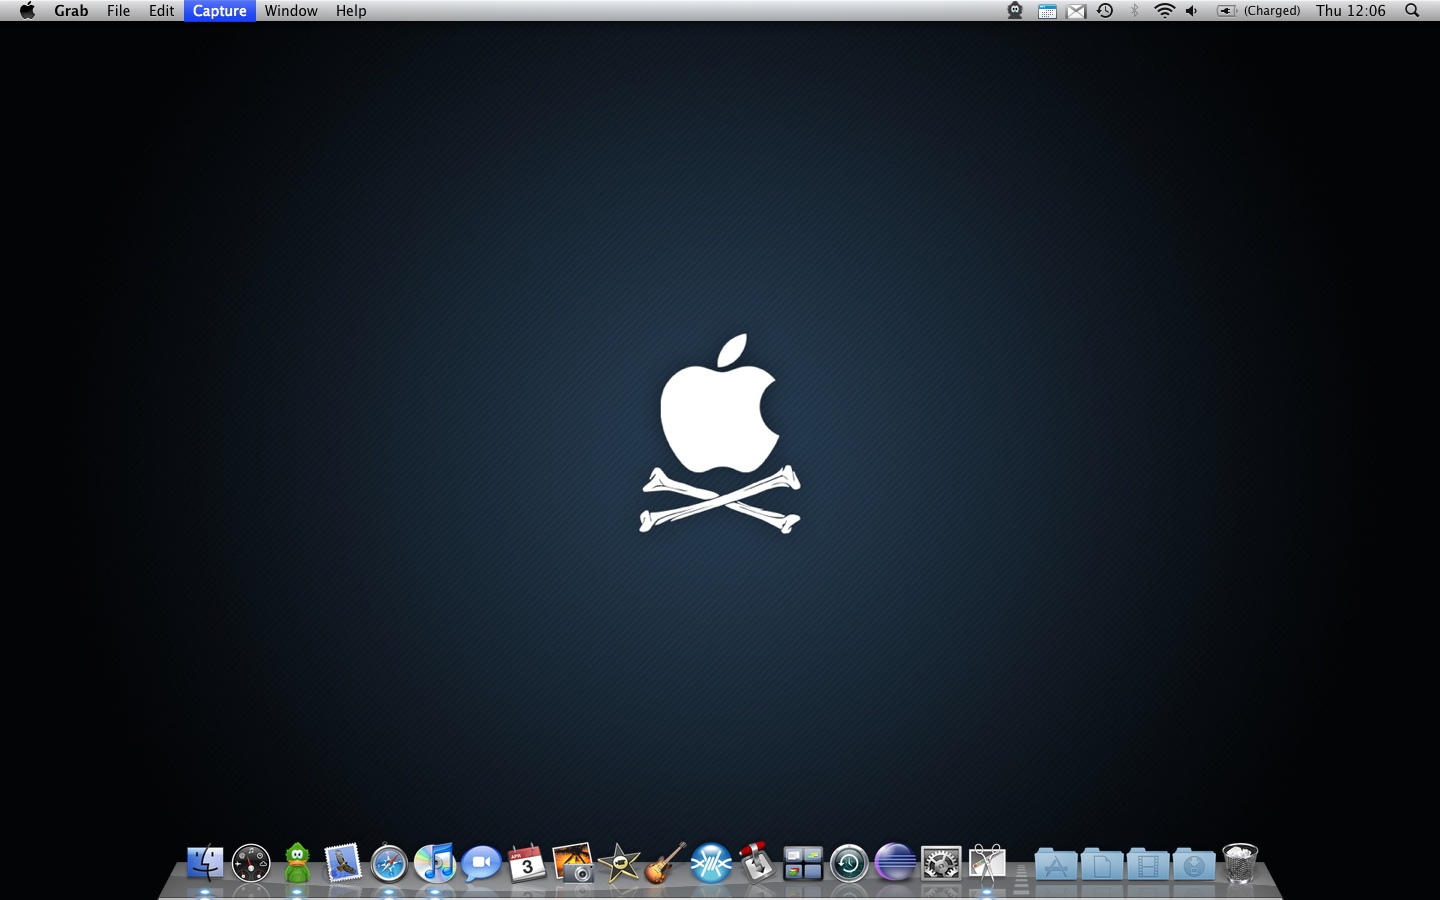Open the File menu
The width and height of the screenshot is (1440, 900).
(x=118, y=11)
